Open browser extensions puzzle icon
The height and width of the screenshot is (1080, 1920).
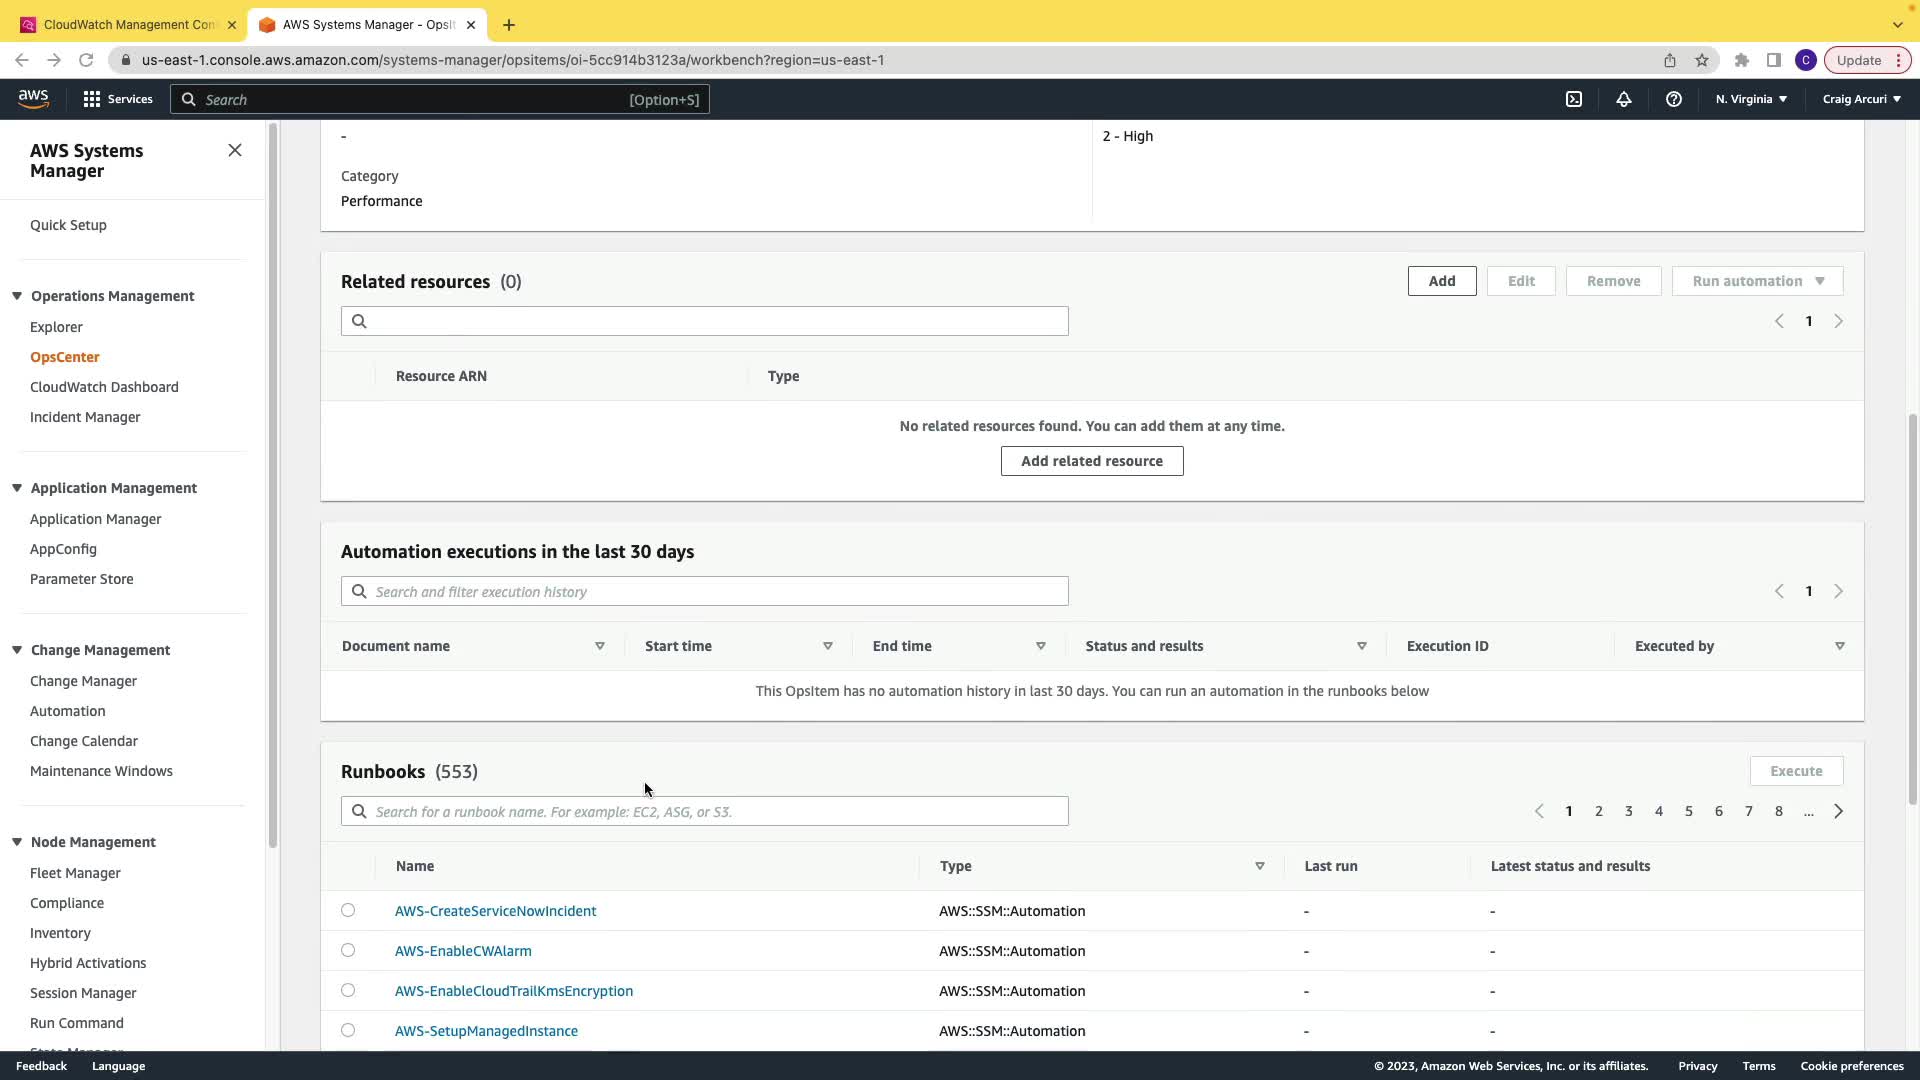coord(1741,60)
